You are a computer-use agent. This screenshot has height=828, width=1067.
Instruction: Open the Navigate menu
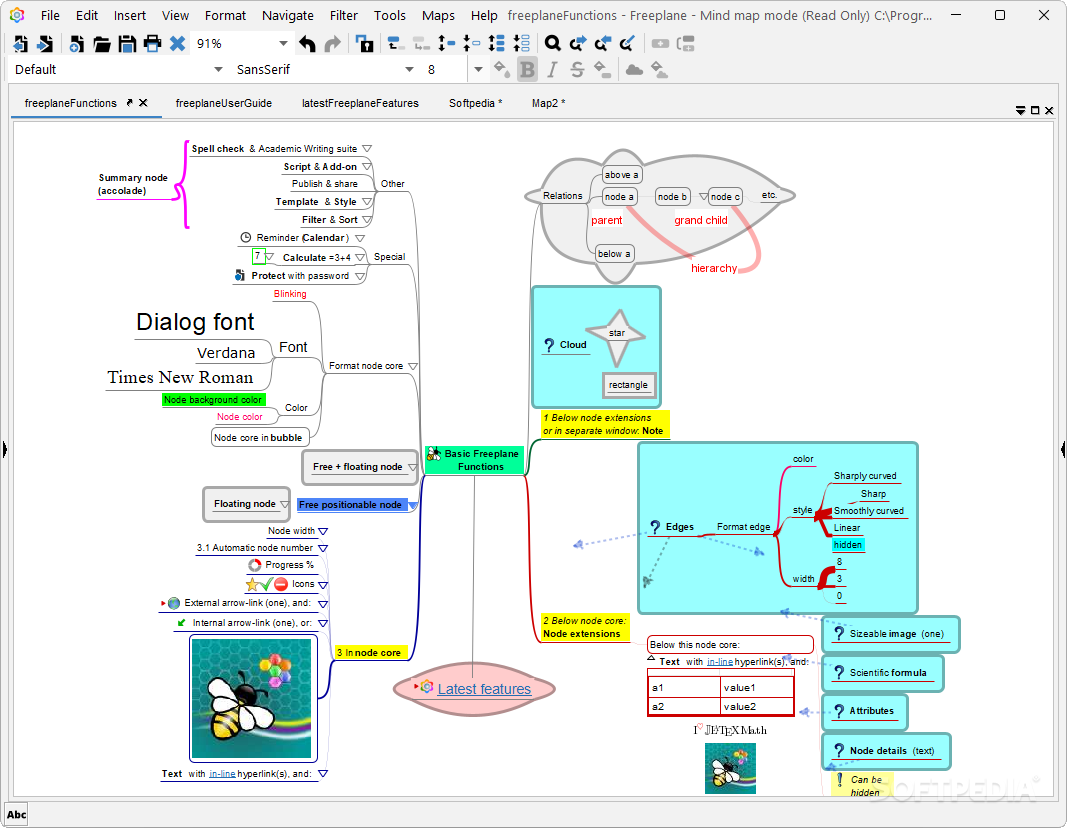pyautogui.click(x=288, y=15)
